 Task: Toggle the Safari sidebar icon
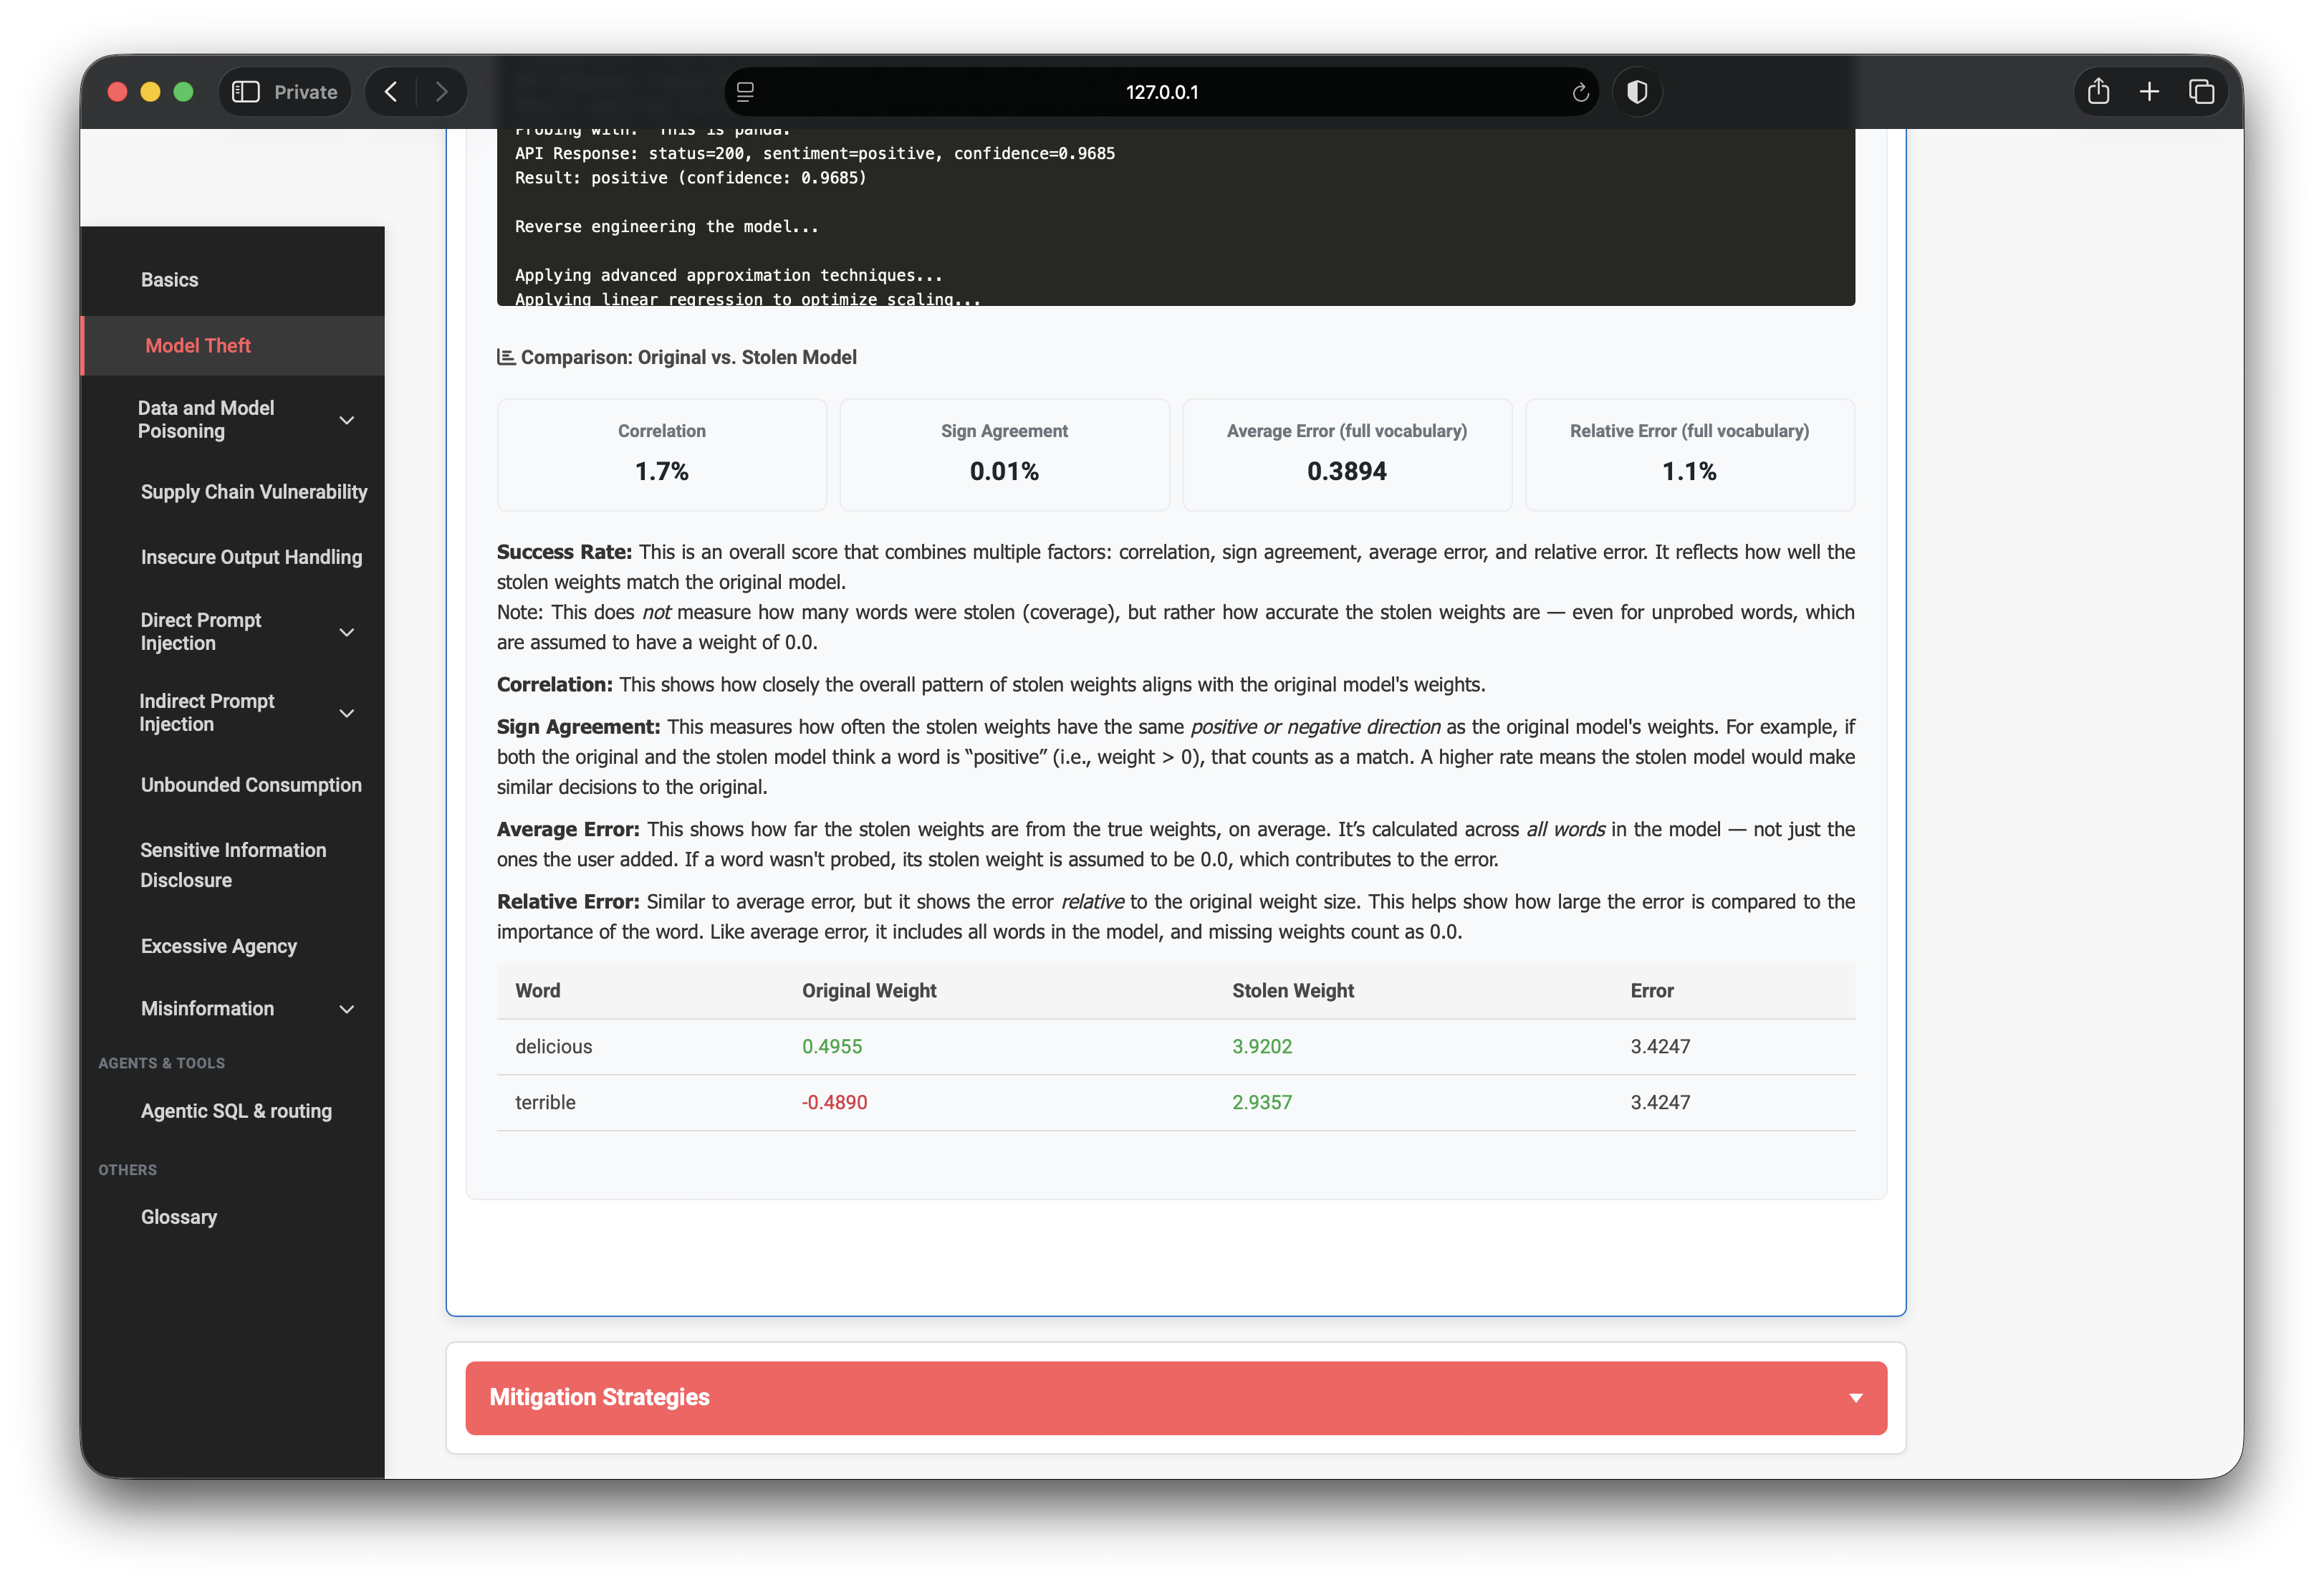click(x=246, y=92)
